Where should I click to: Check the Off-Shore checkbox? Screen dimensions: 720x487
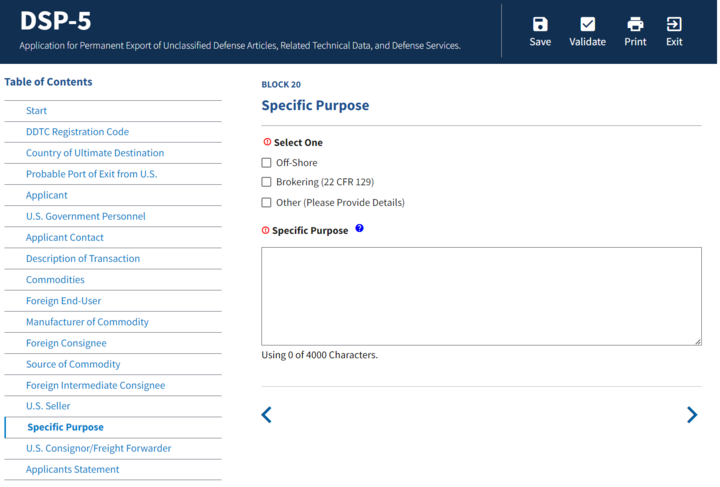(267, 163)
